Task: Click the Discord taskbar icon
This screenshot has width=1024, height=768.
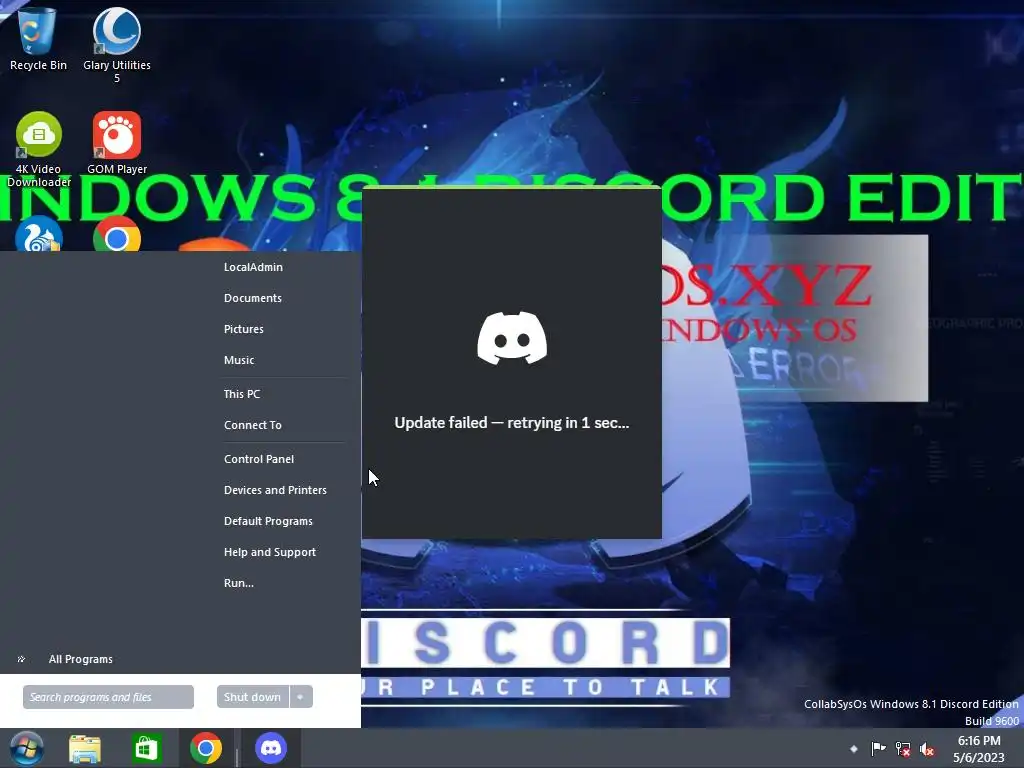Action: 270,748
